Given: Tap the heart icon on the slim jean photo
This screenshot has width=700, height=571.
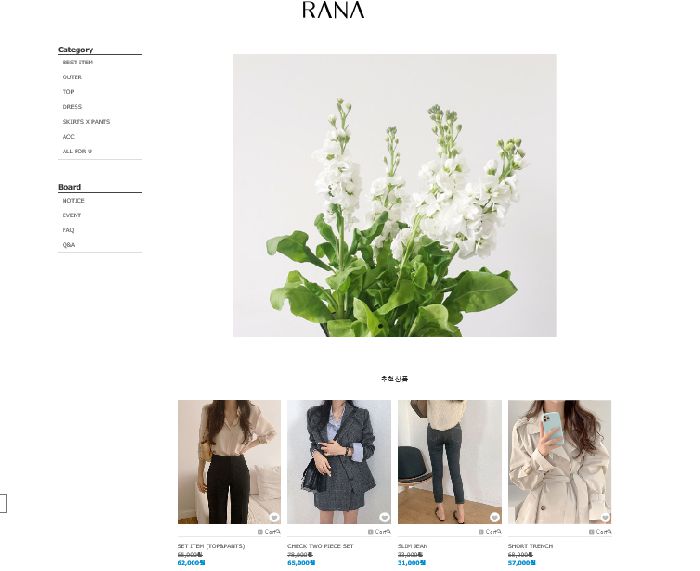Looking at the screenshot, I should click(x=495, y=517).
